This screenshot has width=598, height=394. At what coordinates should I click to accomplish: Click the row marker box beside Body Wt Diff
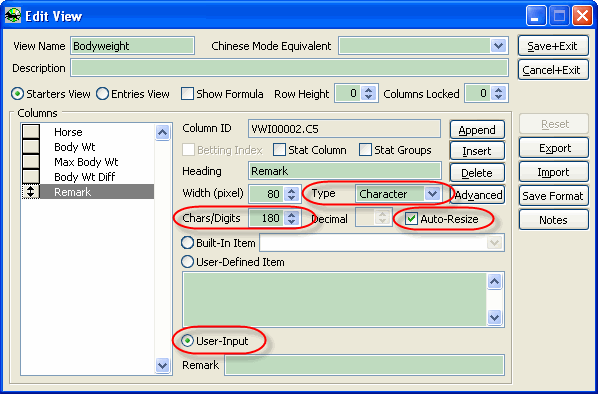[31, 177]
